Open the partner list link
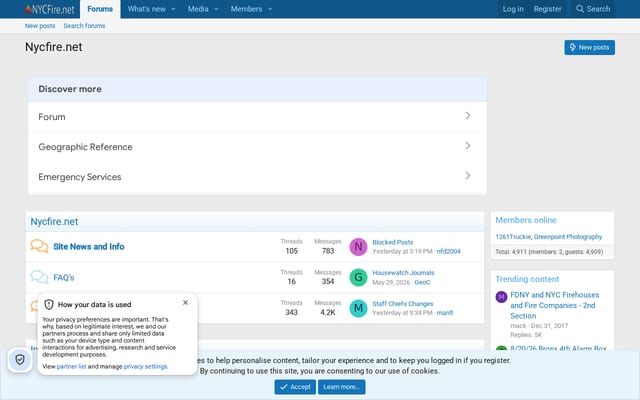This screenshot has width=640, height=400. pyautogui.click(x=71, y=367)
